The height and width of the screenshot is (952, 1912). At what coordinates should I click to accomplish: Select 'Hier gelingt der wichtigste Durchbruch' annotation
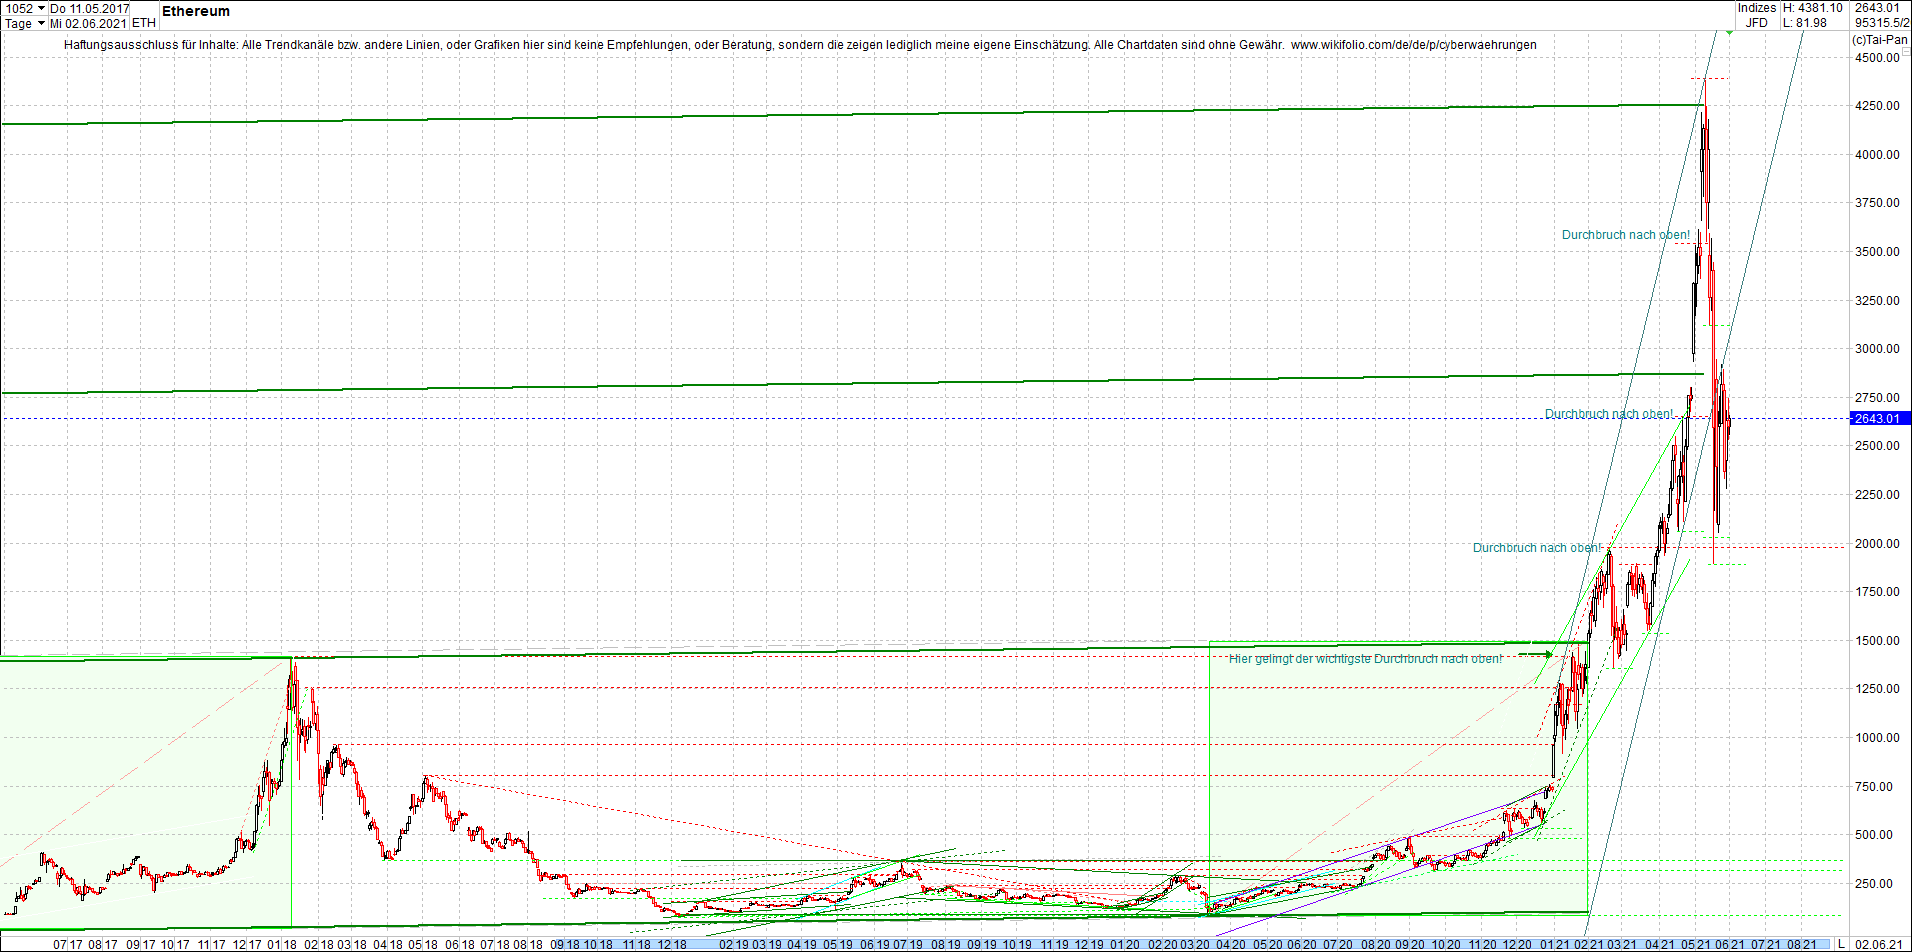coord(1365,659)
